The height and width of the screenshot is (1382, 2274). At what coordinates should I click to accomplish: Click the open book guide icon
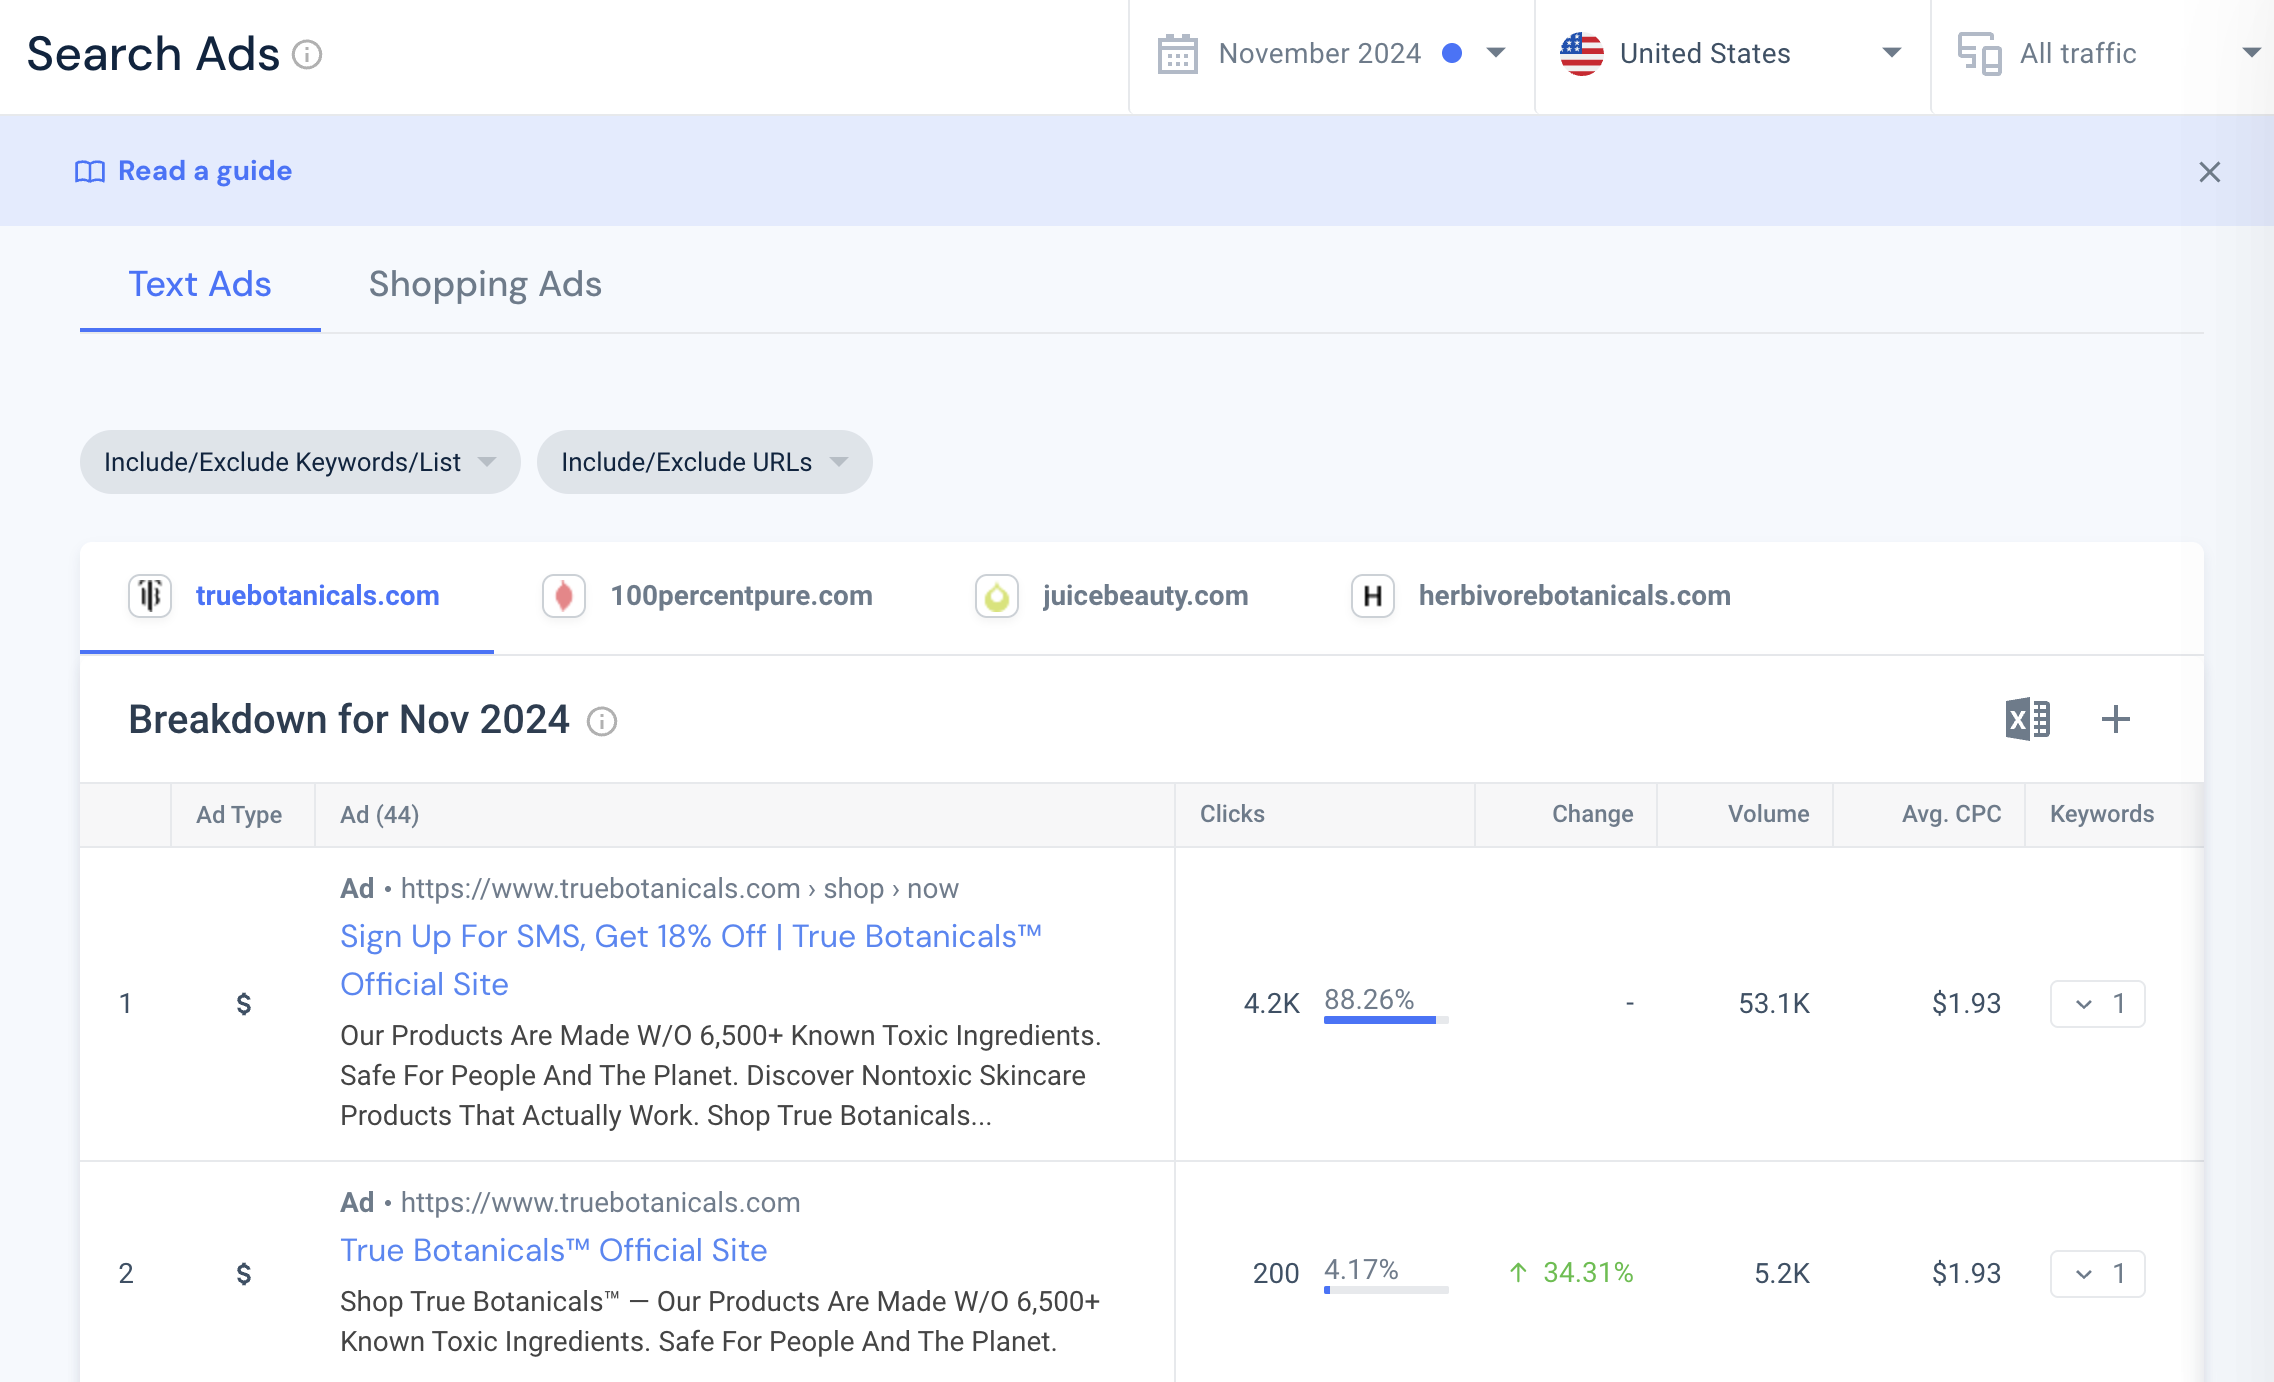[89, 172]
